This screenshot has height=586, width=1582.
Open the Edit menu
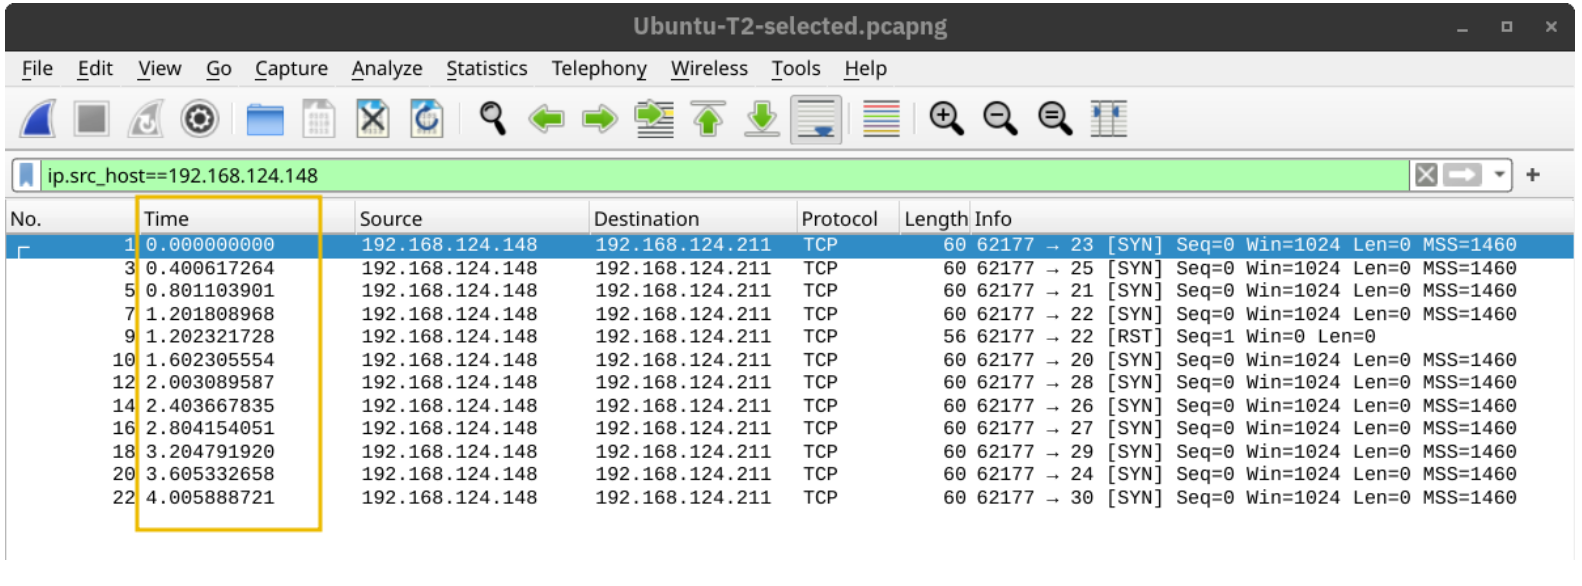[95, 68]
